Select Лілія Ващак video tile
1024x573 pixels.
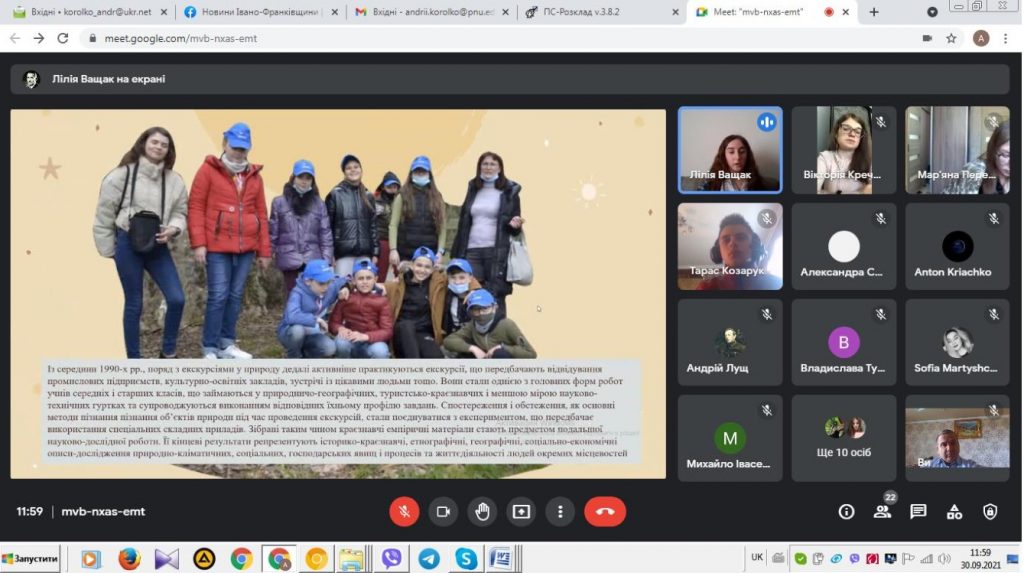(730, 150)
